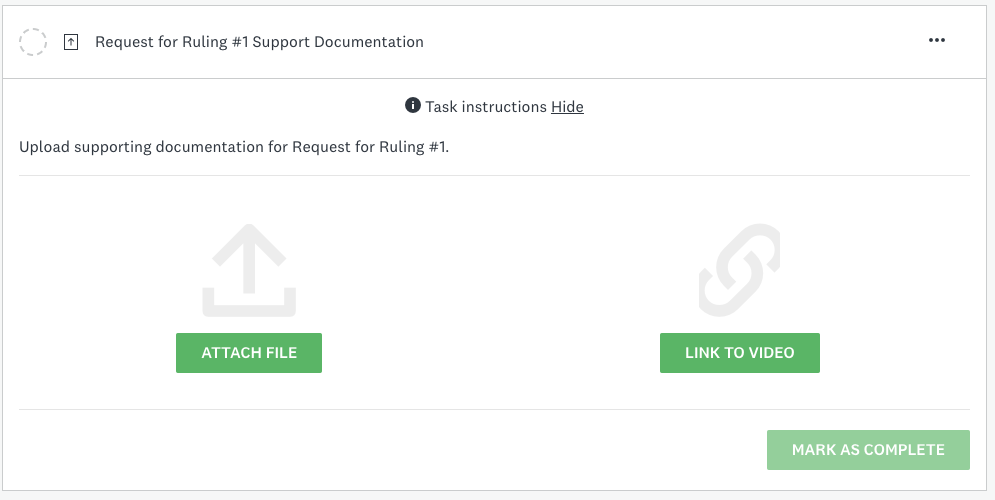Open the three-dot more options menu
Screen dimensions: 995x500
(937, 41)
